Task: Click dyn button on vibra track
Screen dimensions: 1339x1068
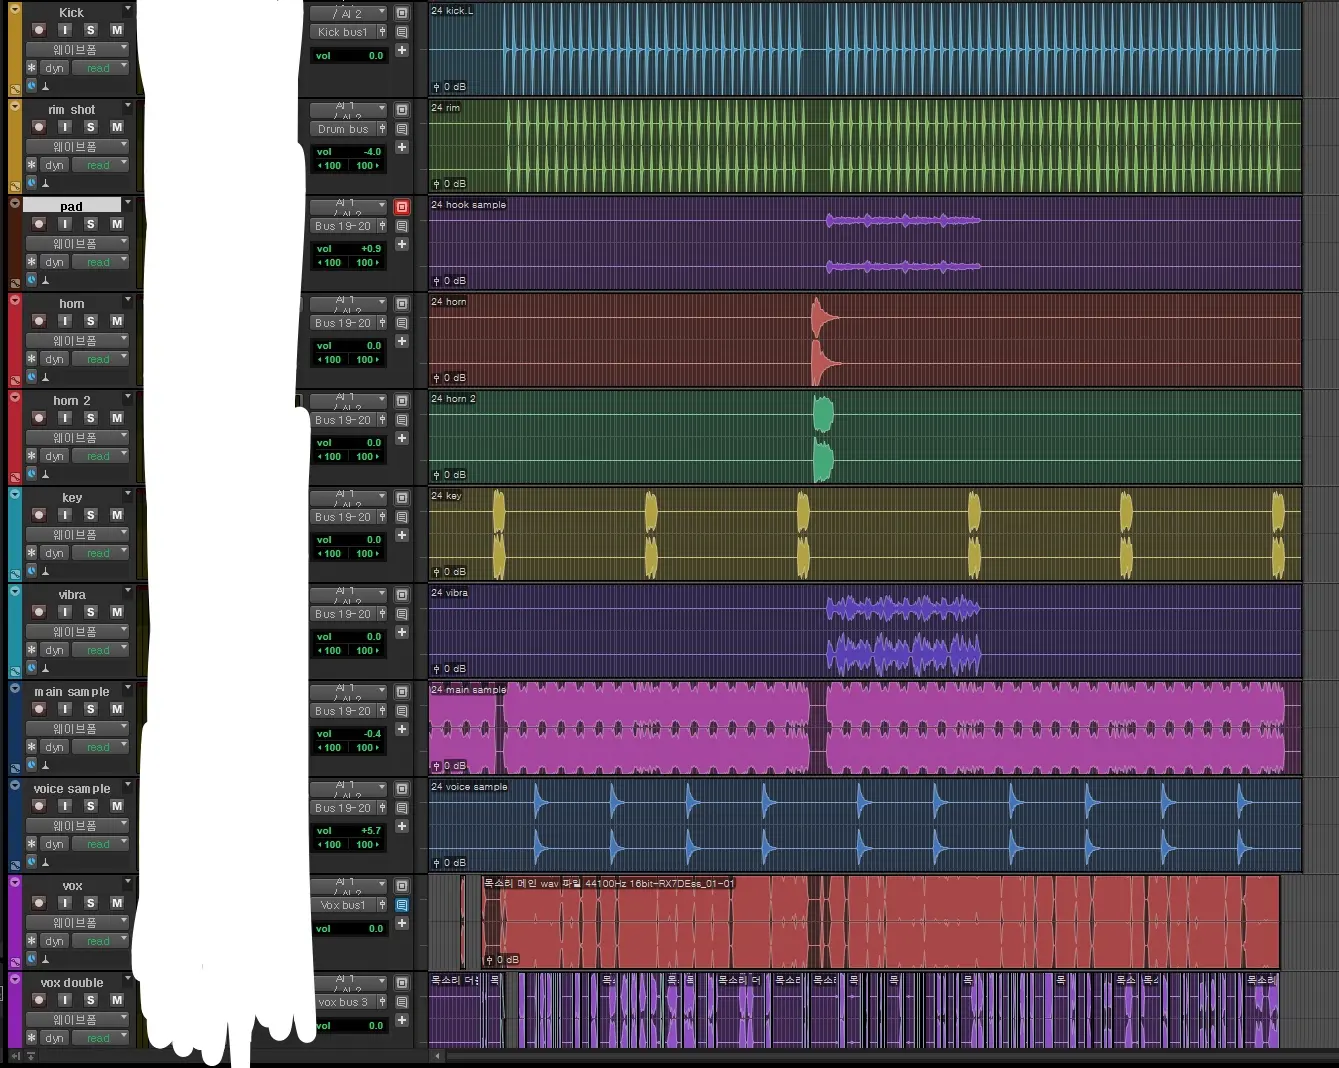Action: pos(54,650)
